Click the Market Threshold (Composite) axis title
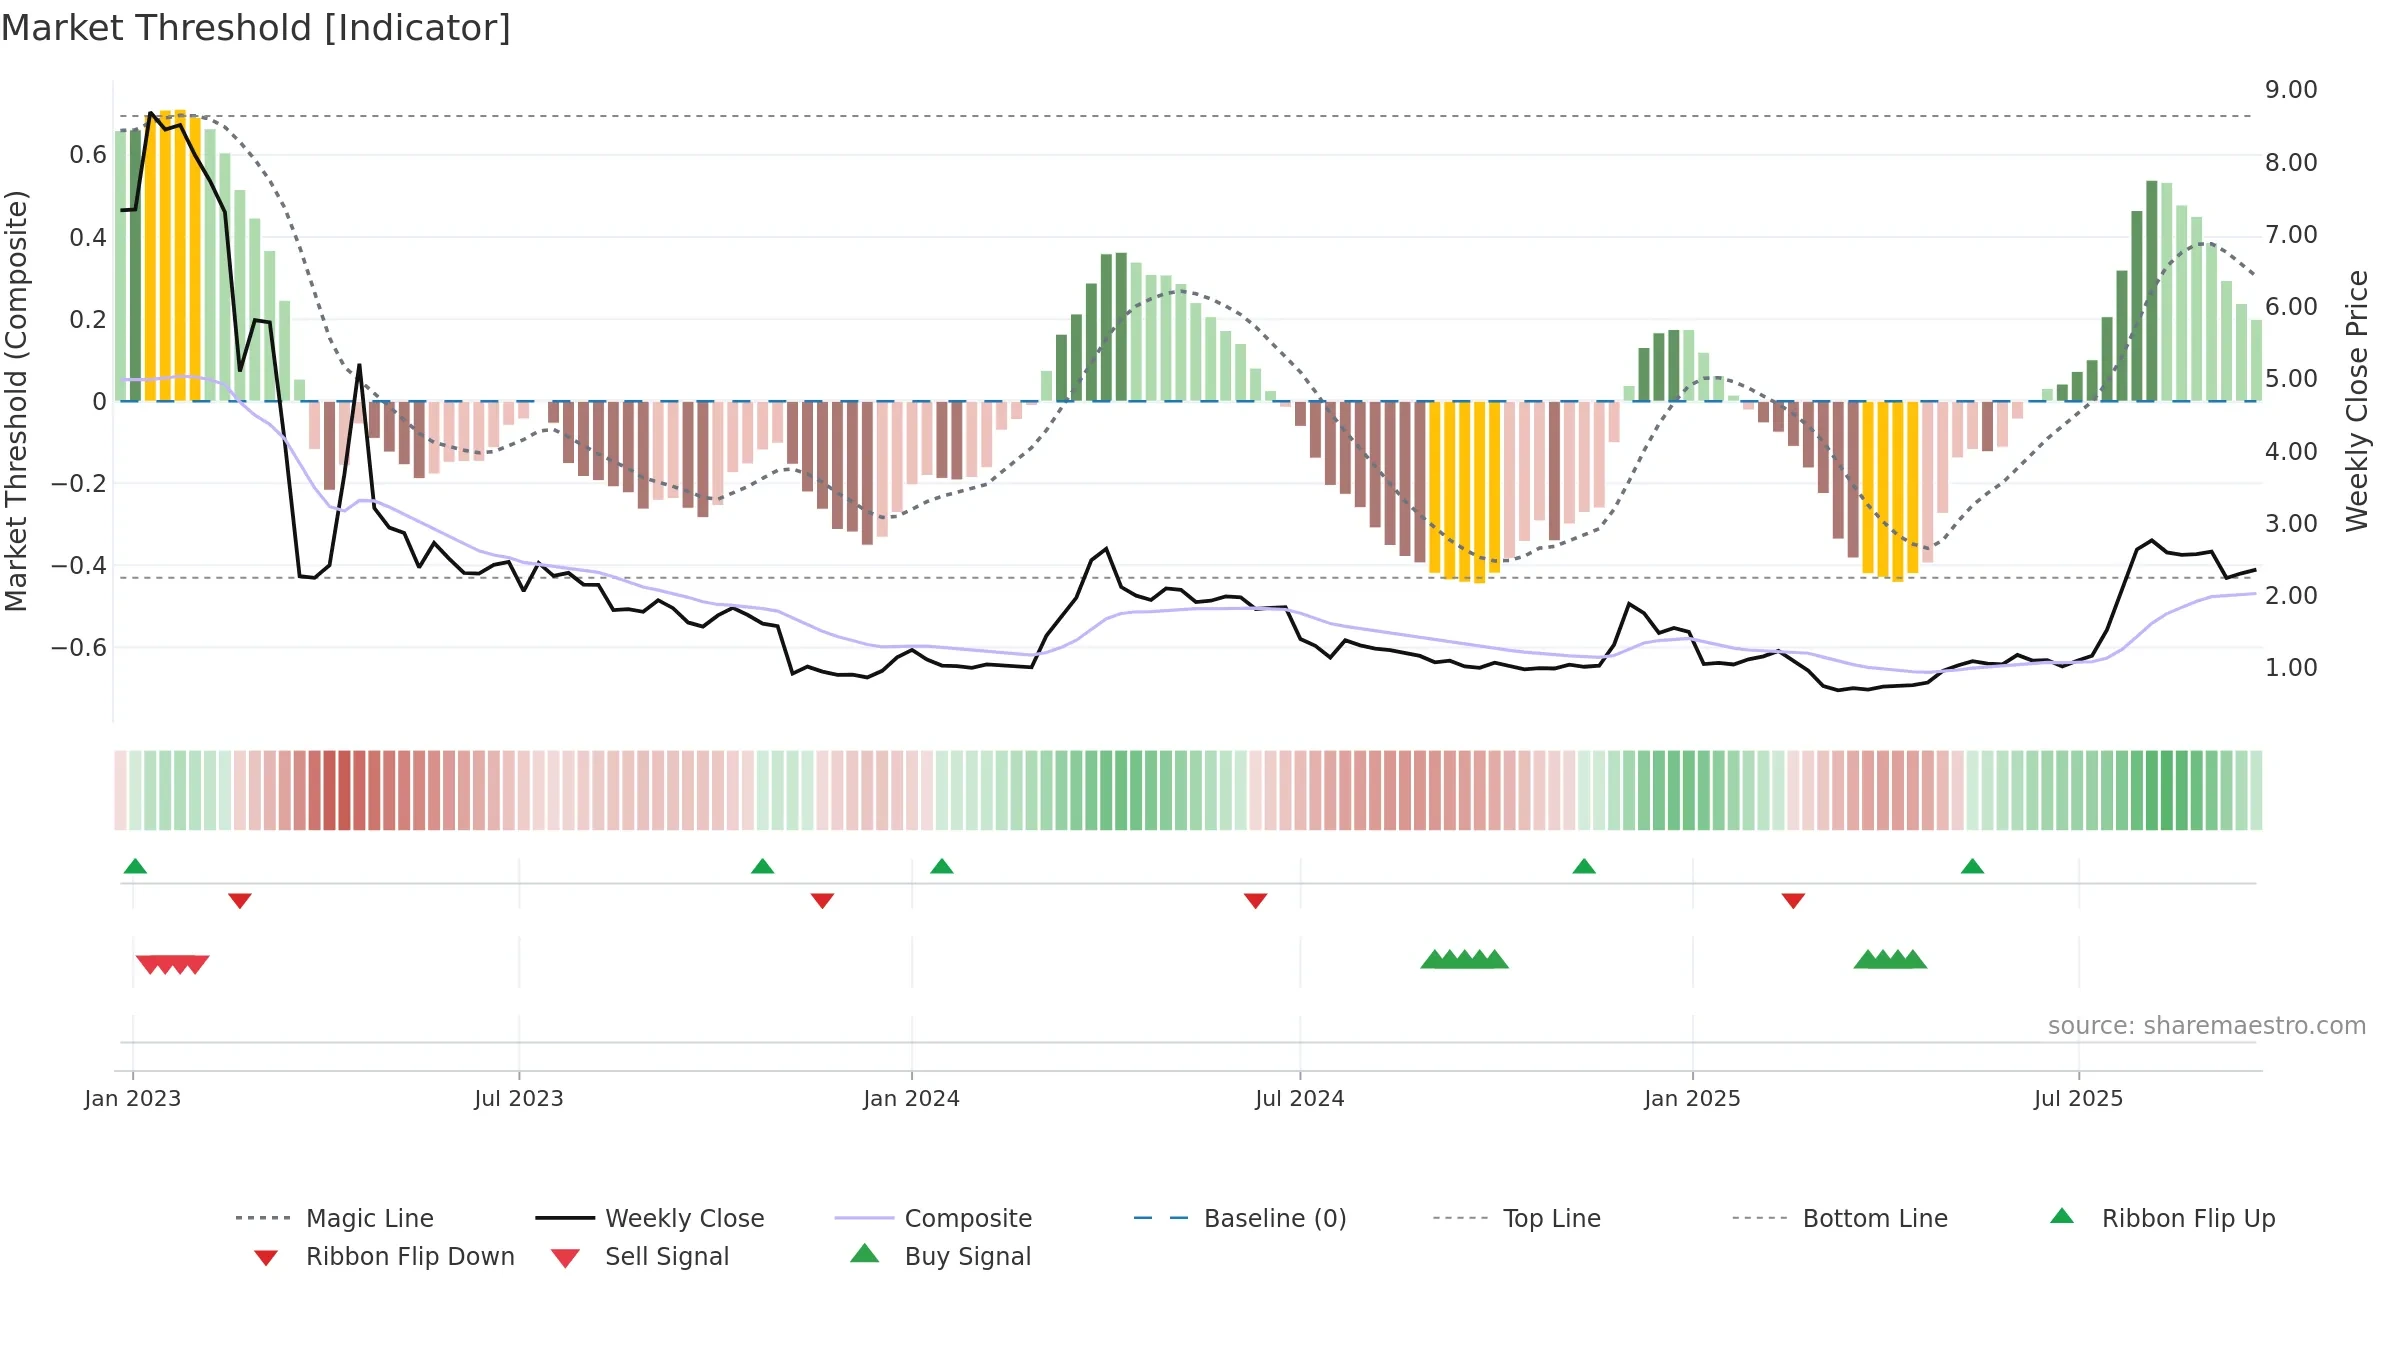This screenshot has width=2400, height=1350. pos(16,401)
